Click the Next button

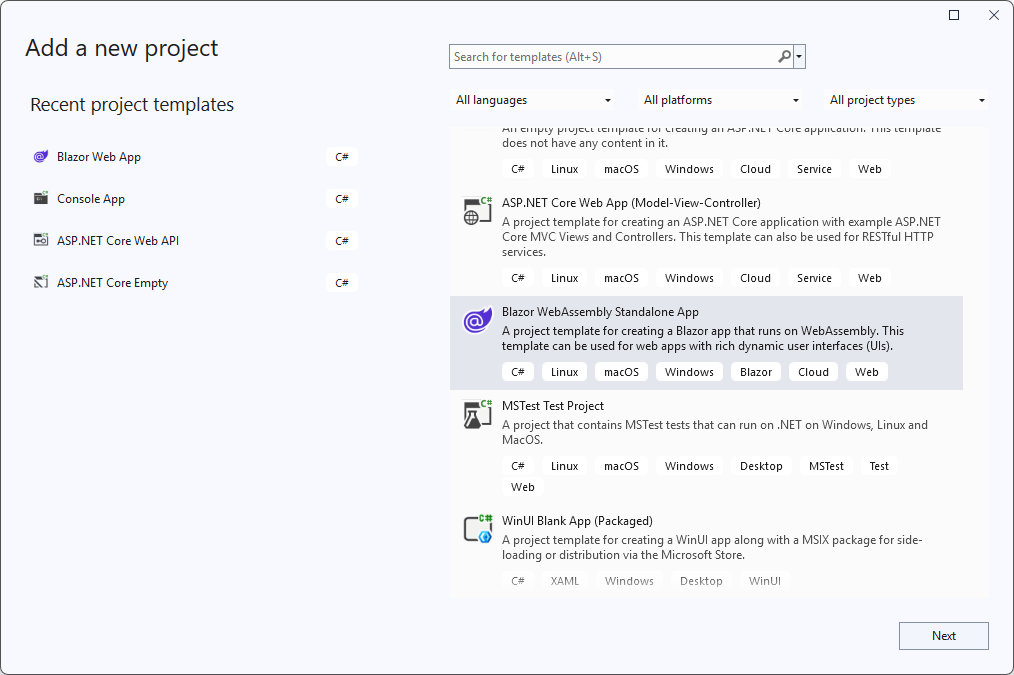tap(943, 635)
